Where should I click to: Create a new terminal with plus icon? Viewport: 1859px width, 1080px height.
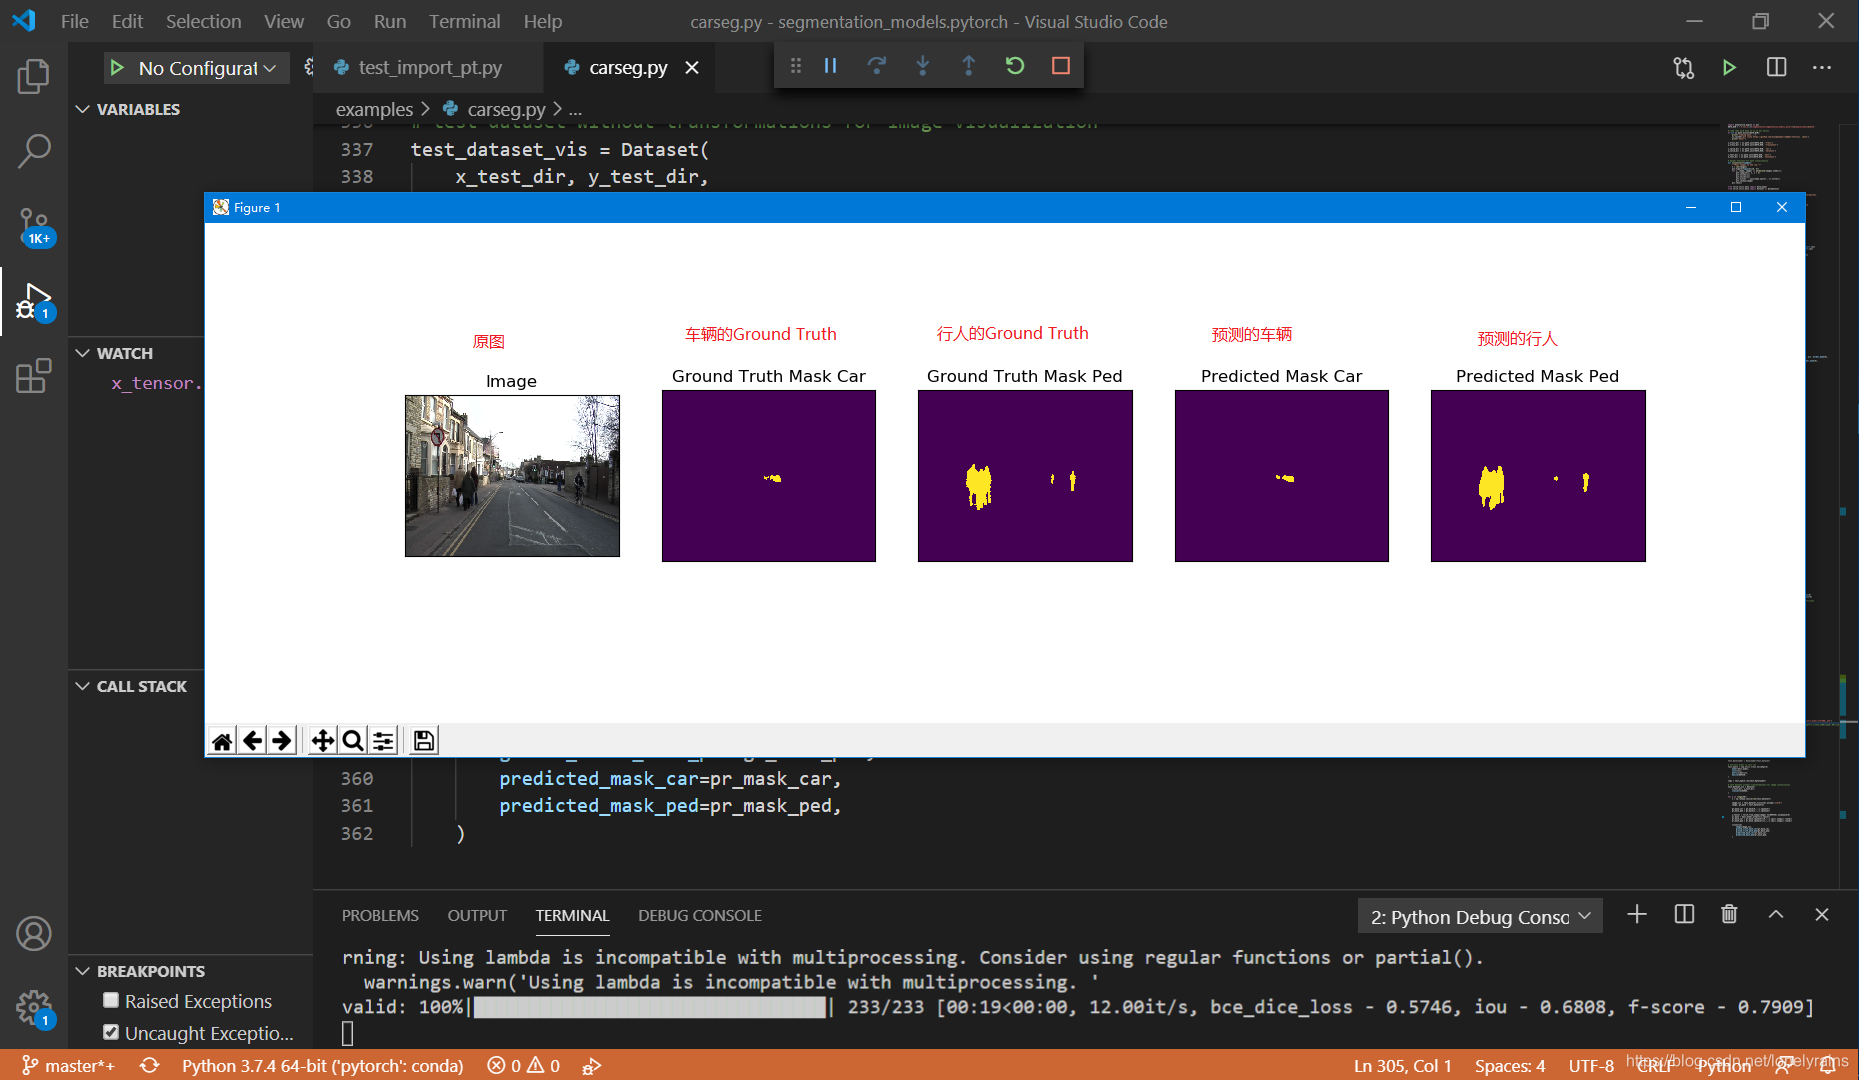[1637, 914]
